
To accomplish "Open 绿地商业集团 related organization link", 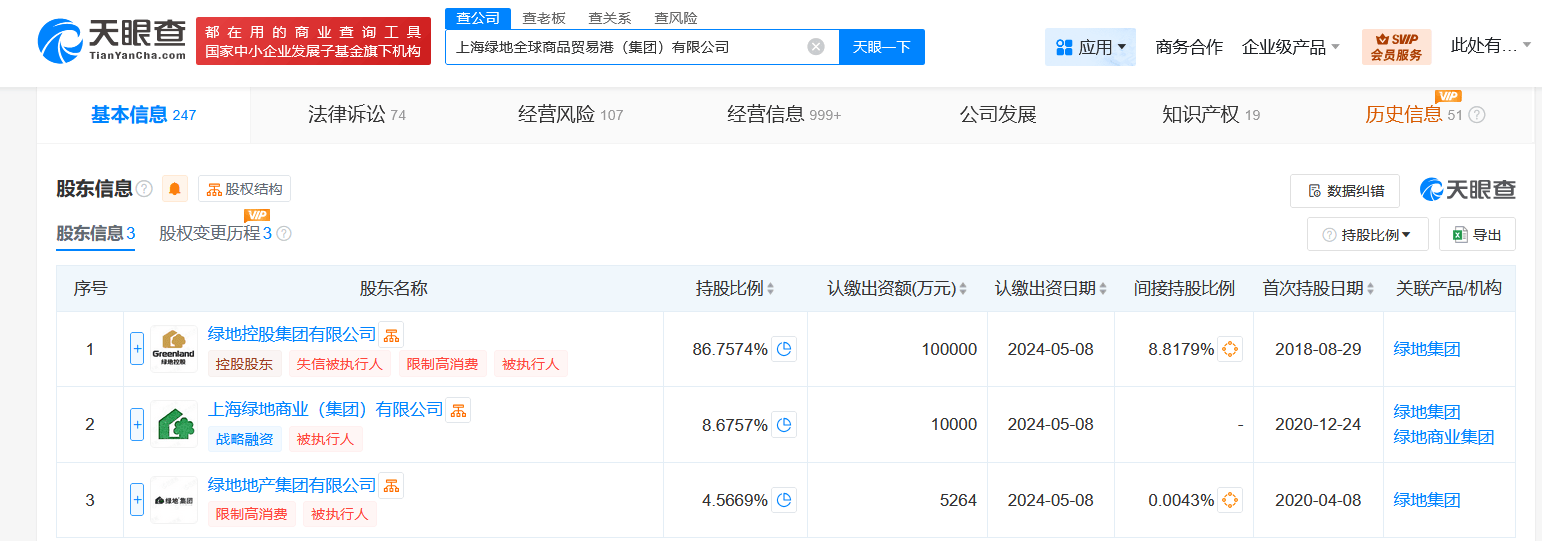I will (1444, 437).
